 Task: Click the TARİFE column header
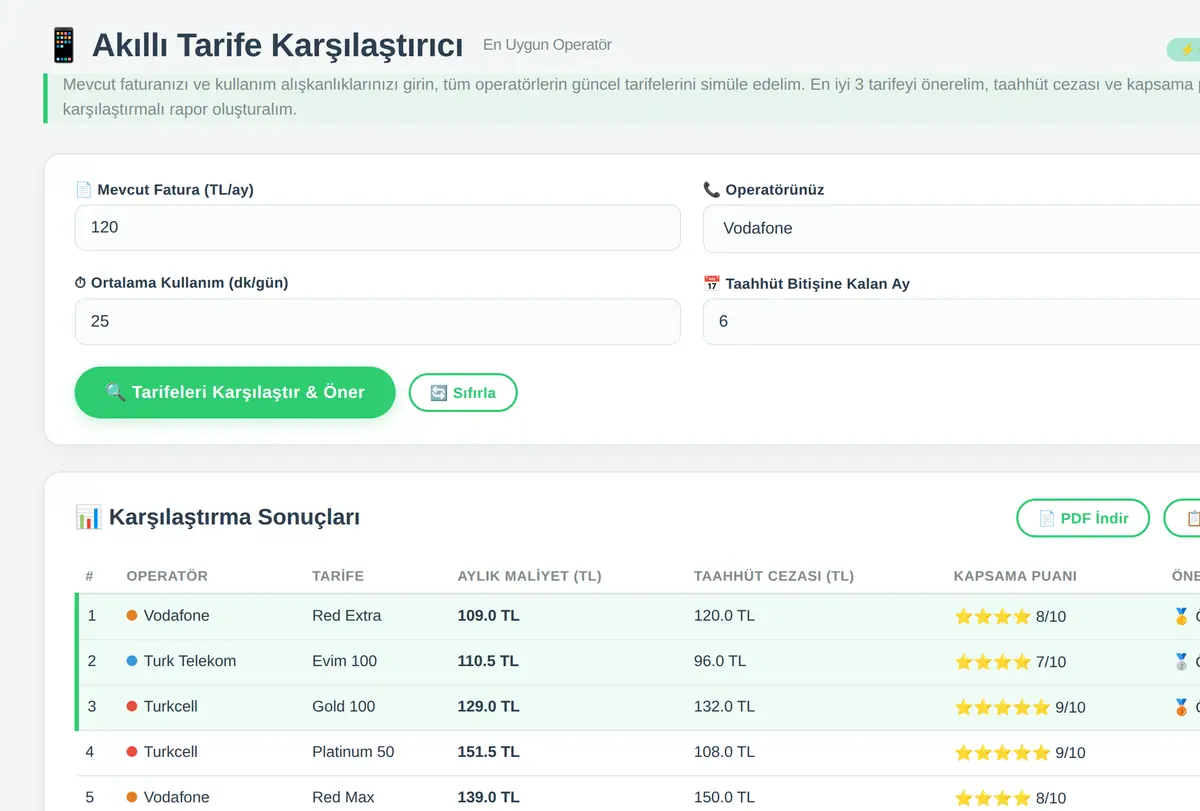click(x=338, y=576)
